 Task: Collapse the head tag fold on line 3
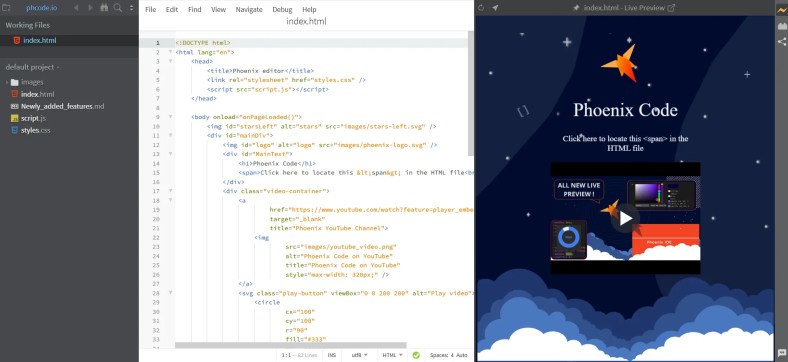point(170,61)
